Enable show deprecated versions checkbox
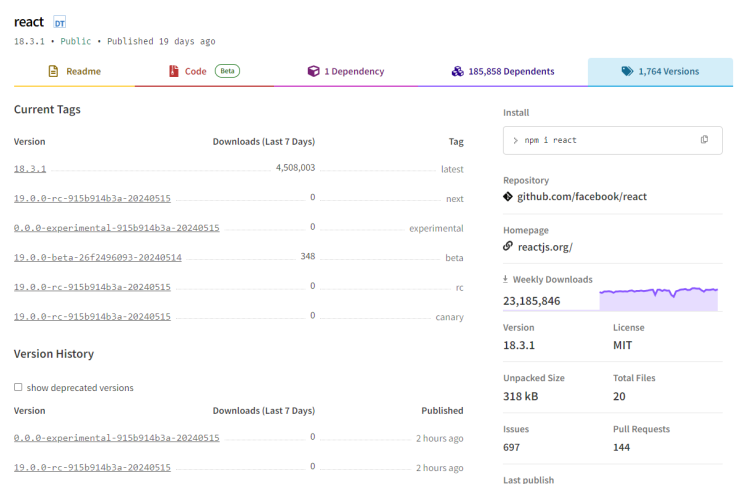Viewport: 743px width, 484px height. coord(18,387)
